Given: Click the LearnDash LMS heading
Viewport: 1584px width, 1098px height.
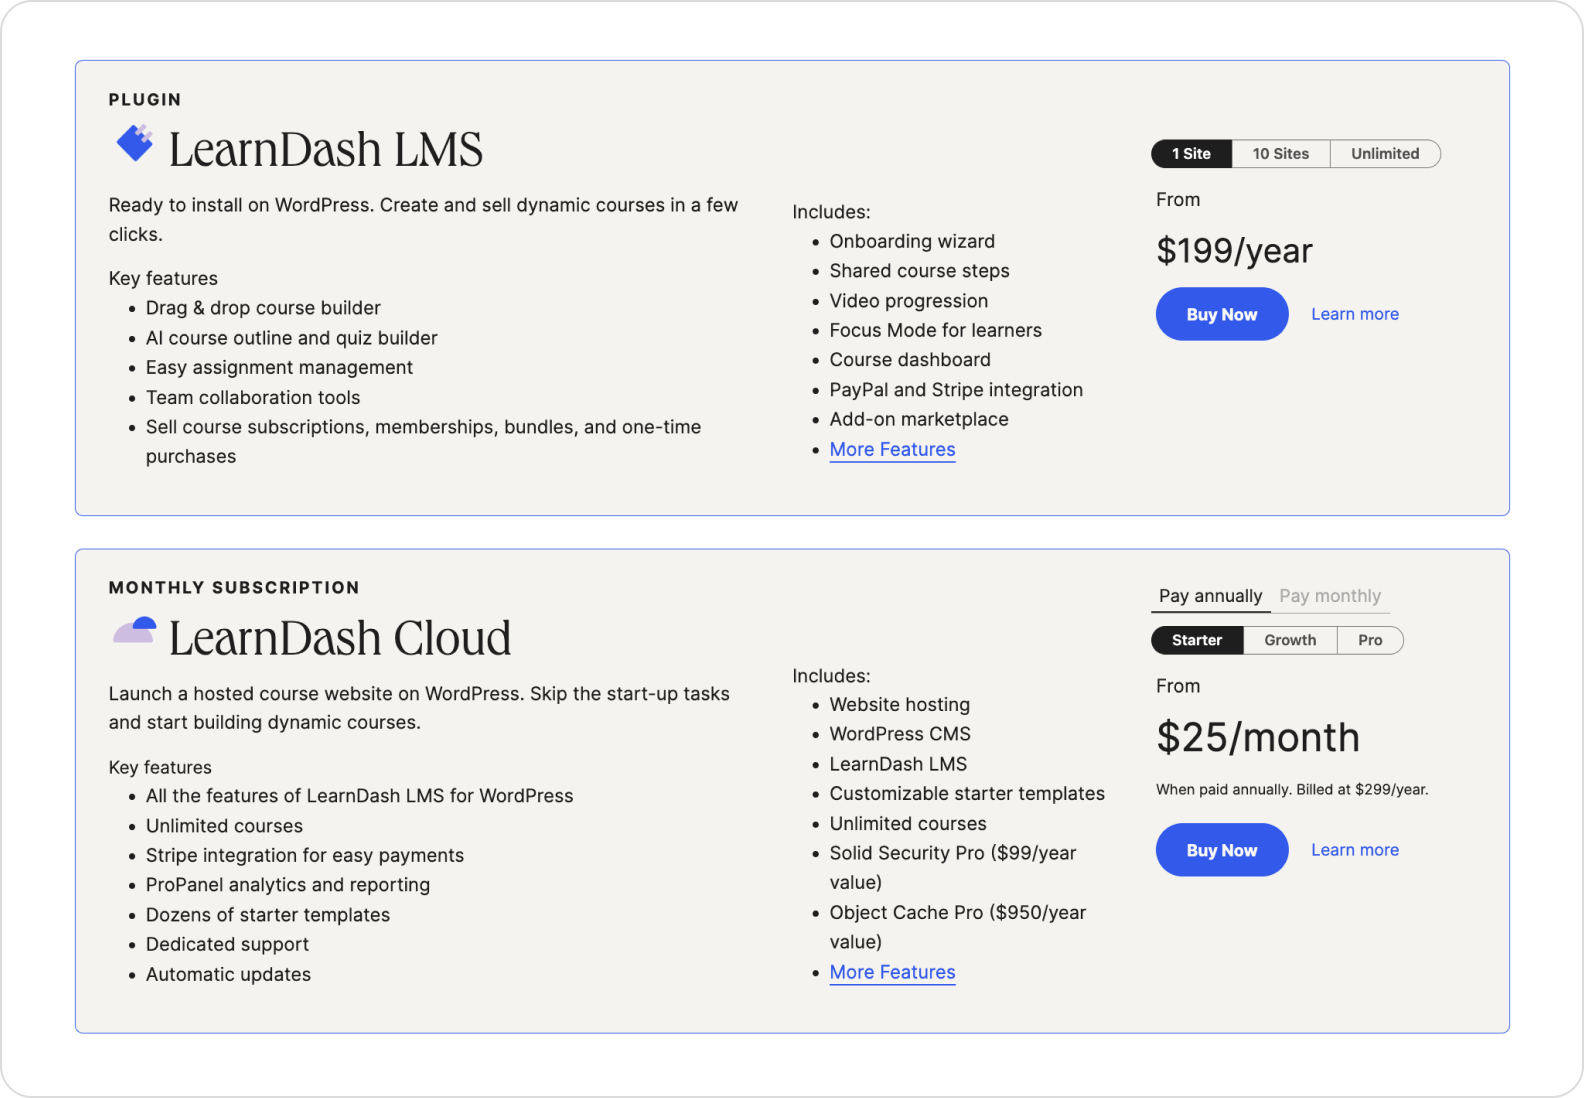Looking at the screenshot, I should [x=325, y=149].
